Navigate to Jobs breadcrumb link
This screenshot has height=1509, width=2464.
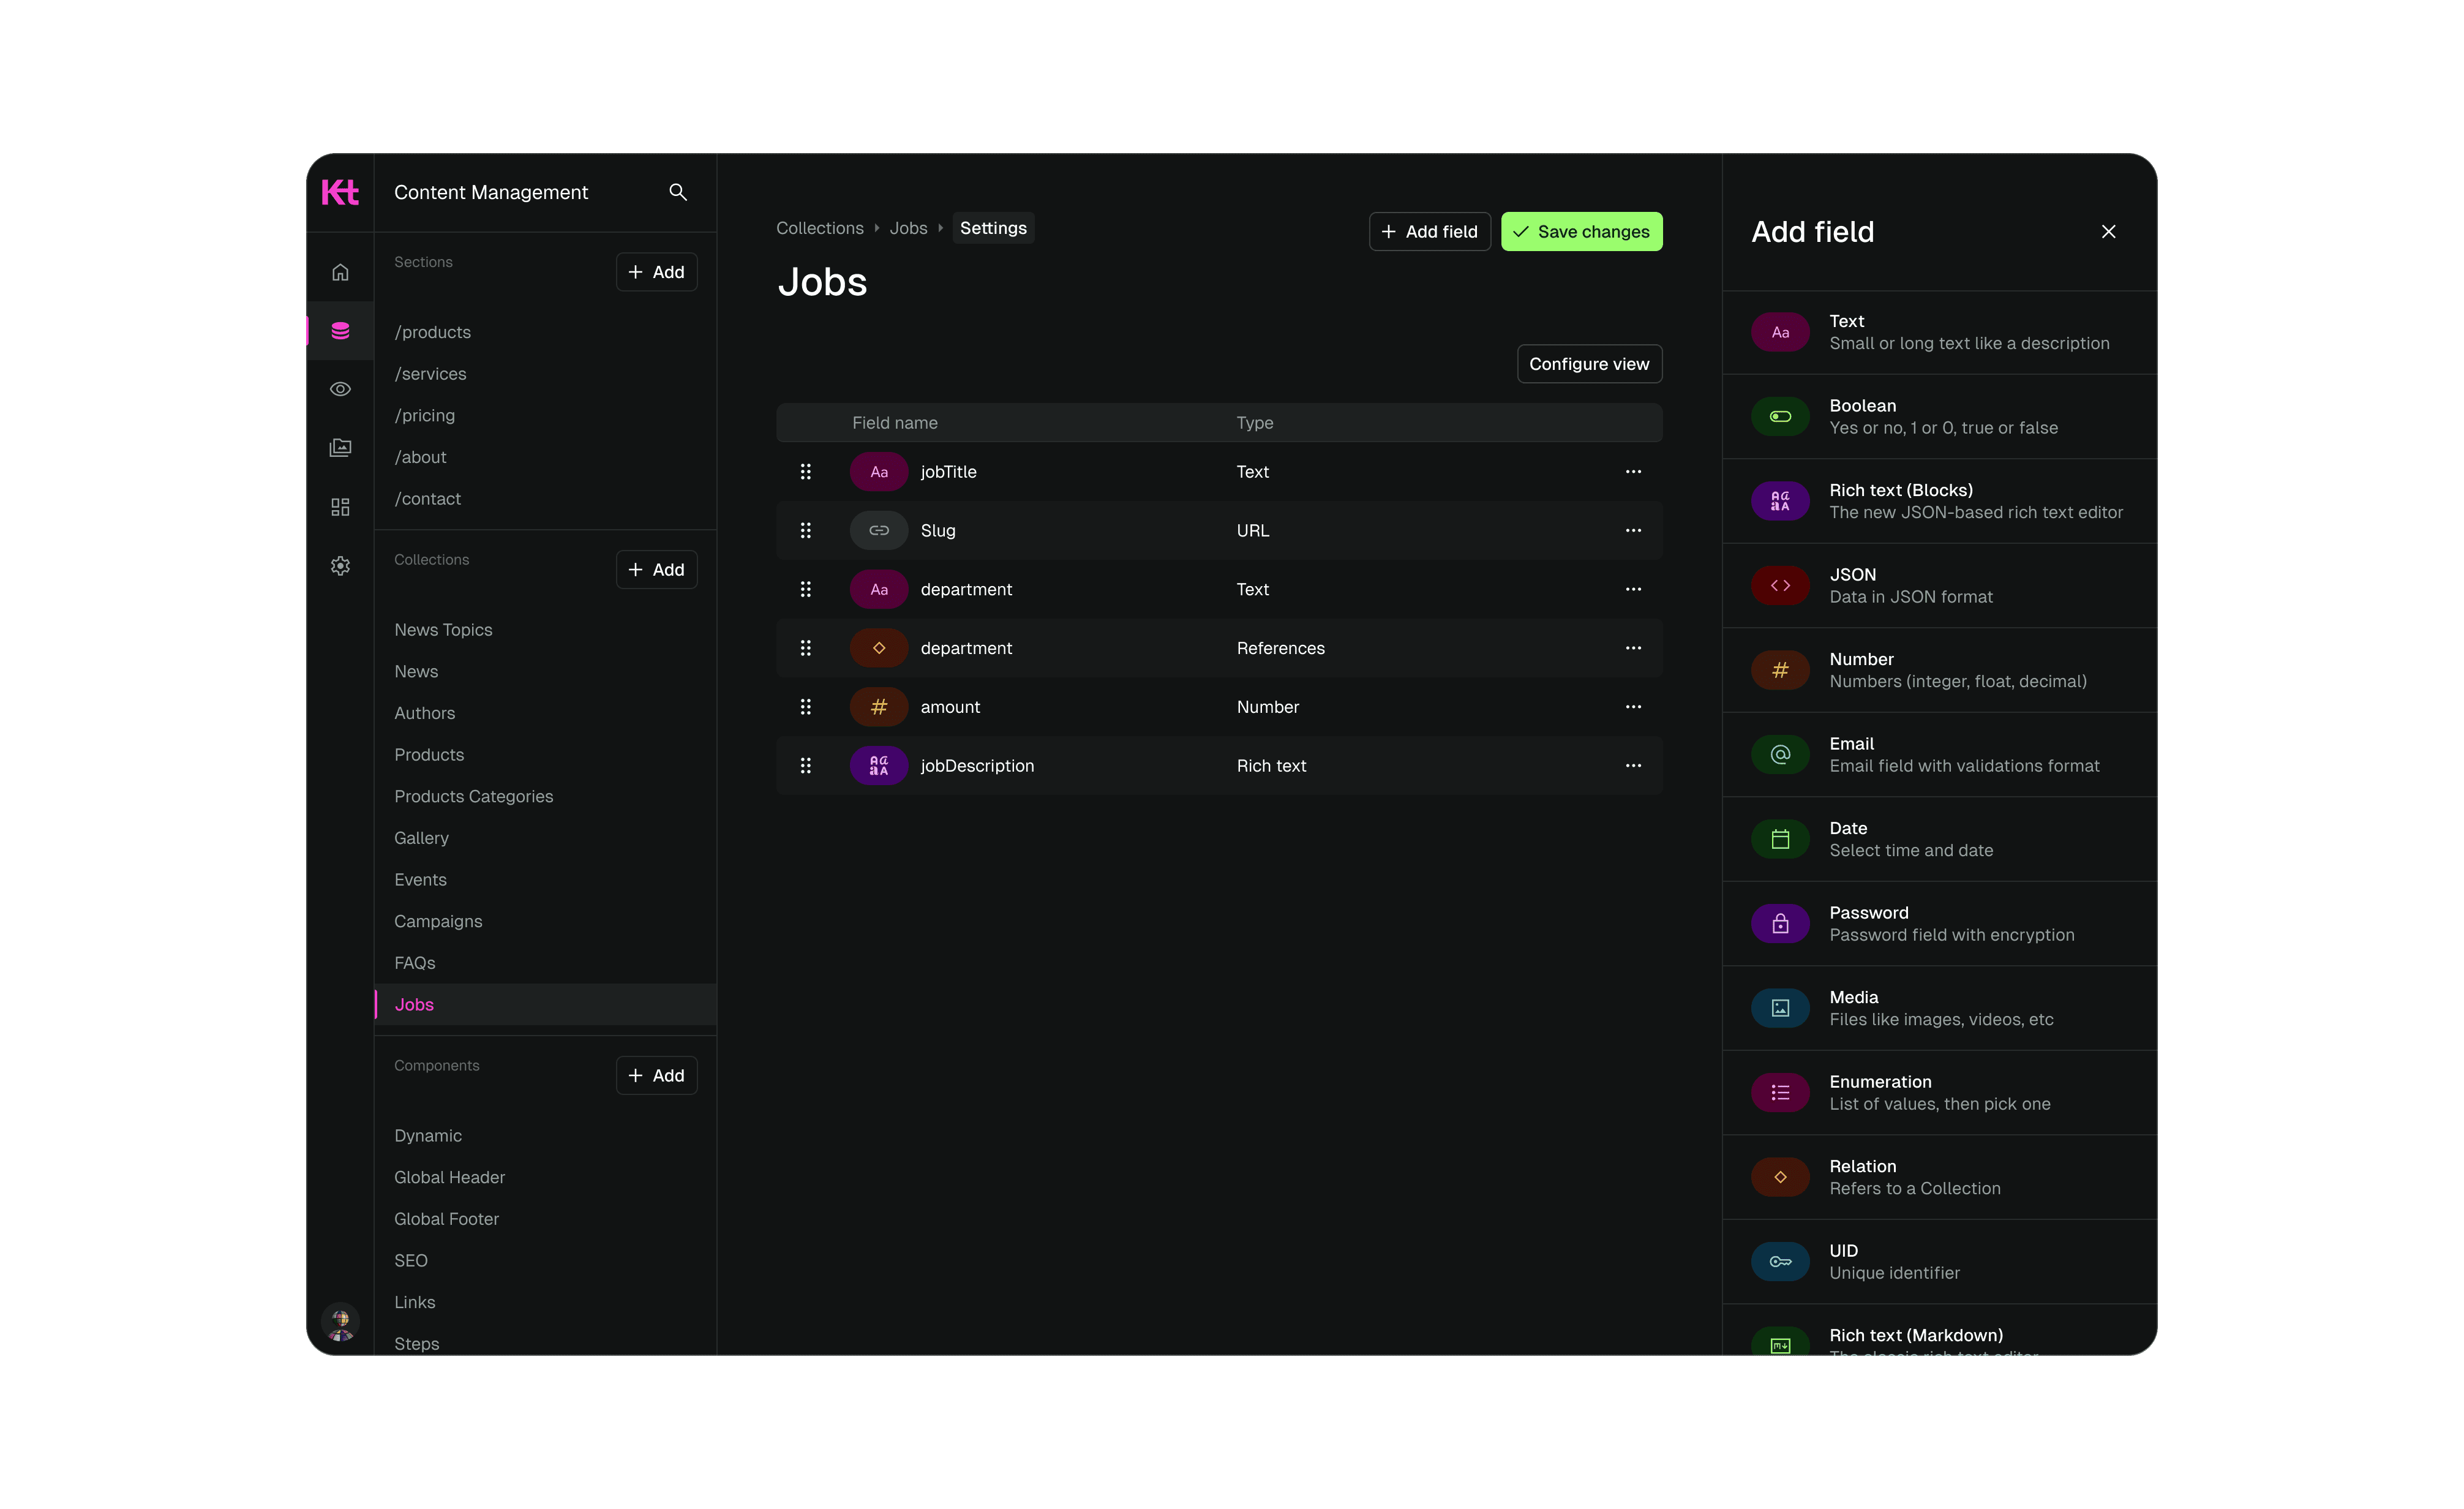[x=908, y=228]
